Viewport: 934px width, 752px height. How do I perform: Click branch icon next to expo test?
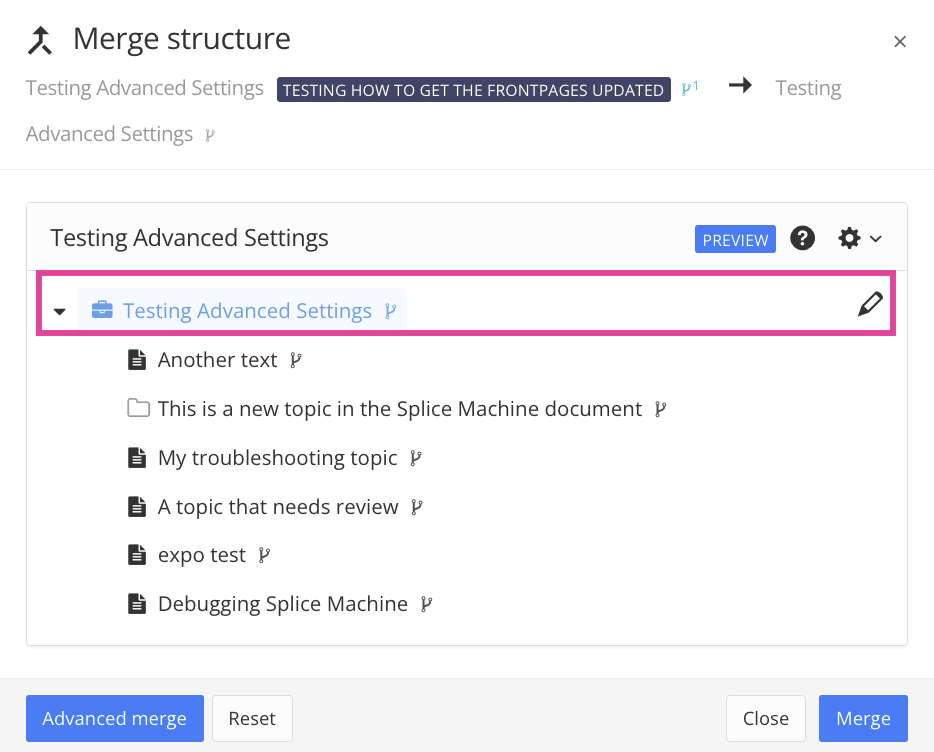tap(264, 555)
